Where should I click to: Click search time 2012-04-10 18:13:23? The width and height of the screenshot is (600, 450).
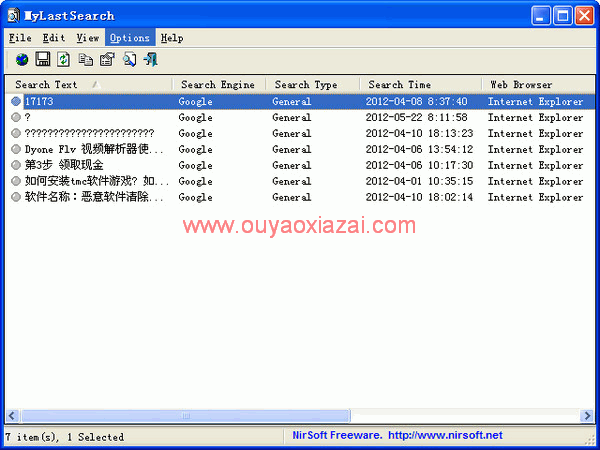coord(419,133)
